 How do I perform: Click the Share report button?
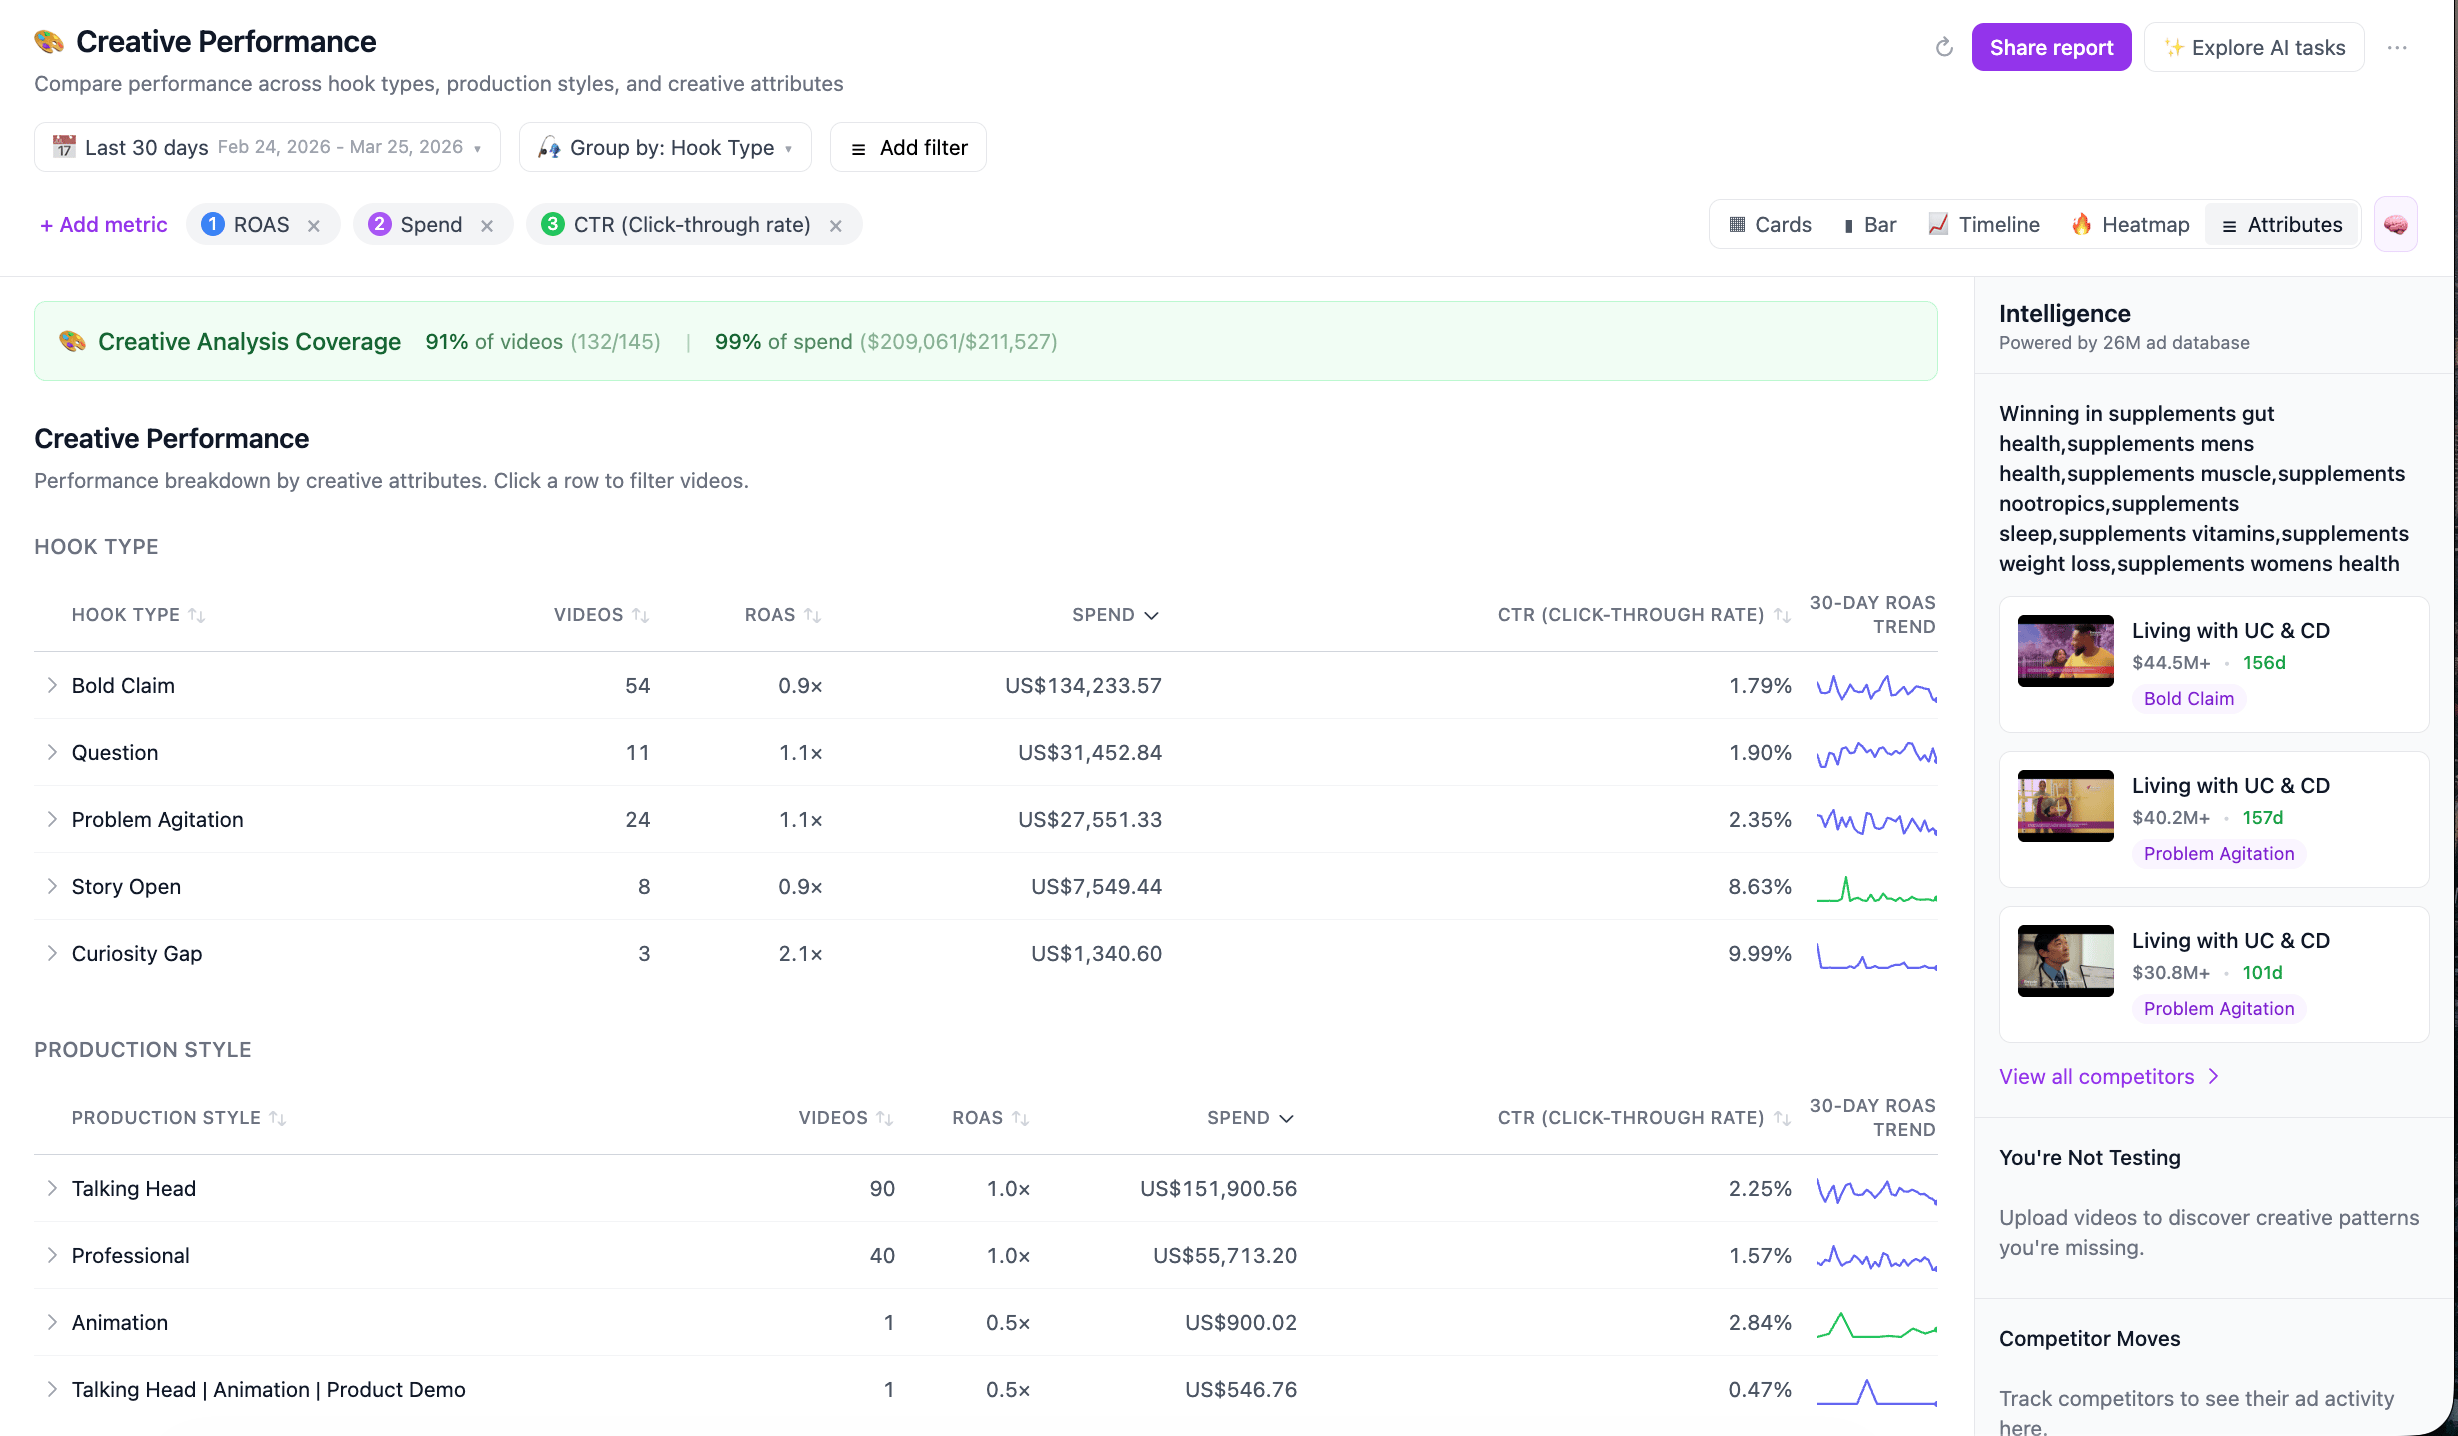coord(2051,47)
